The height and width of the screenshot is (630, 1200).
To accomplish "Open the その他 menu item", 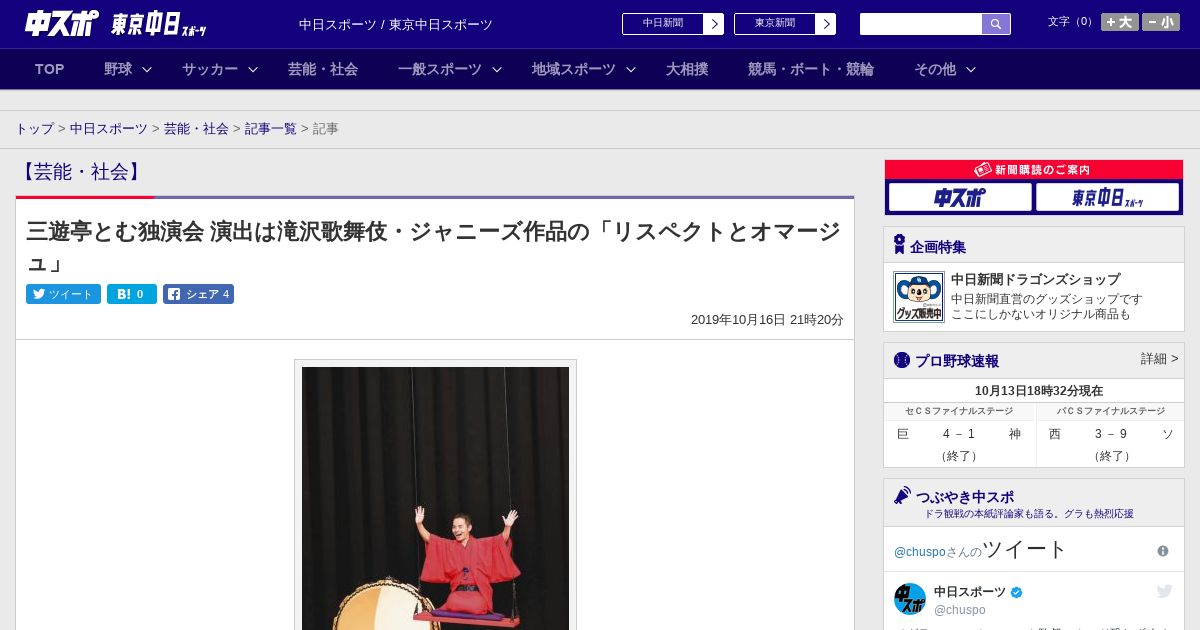I will (x=935, y=69).
